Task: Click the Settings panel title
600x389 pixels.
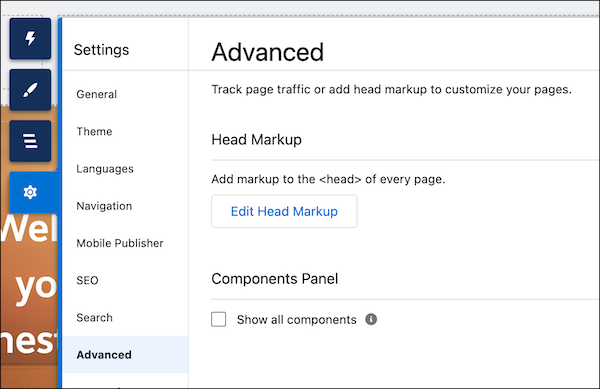Action: point(101,50)
